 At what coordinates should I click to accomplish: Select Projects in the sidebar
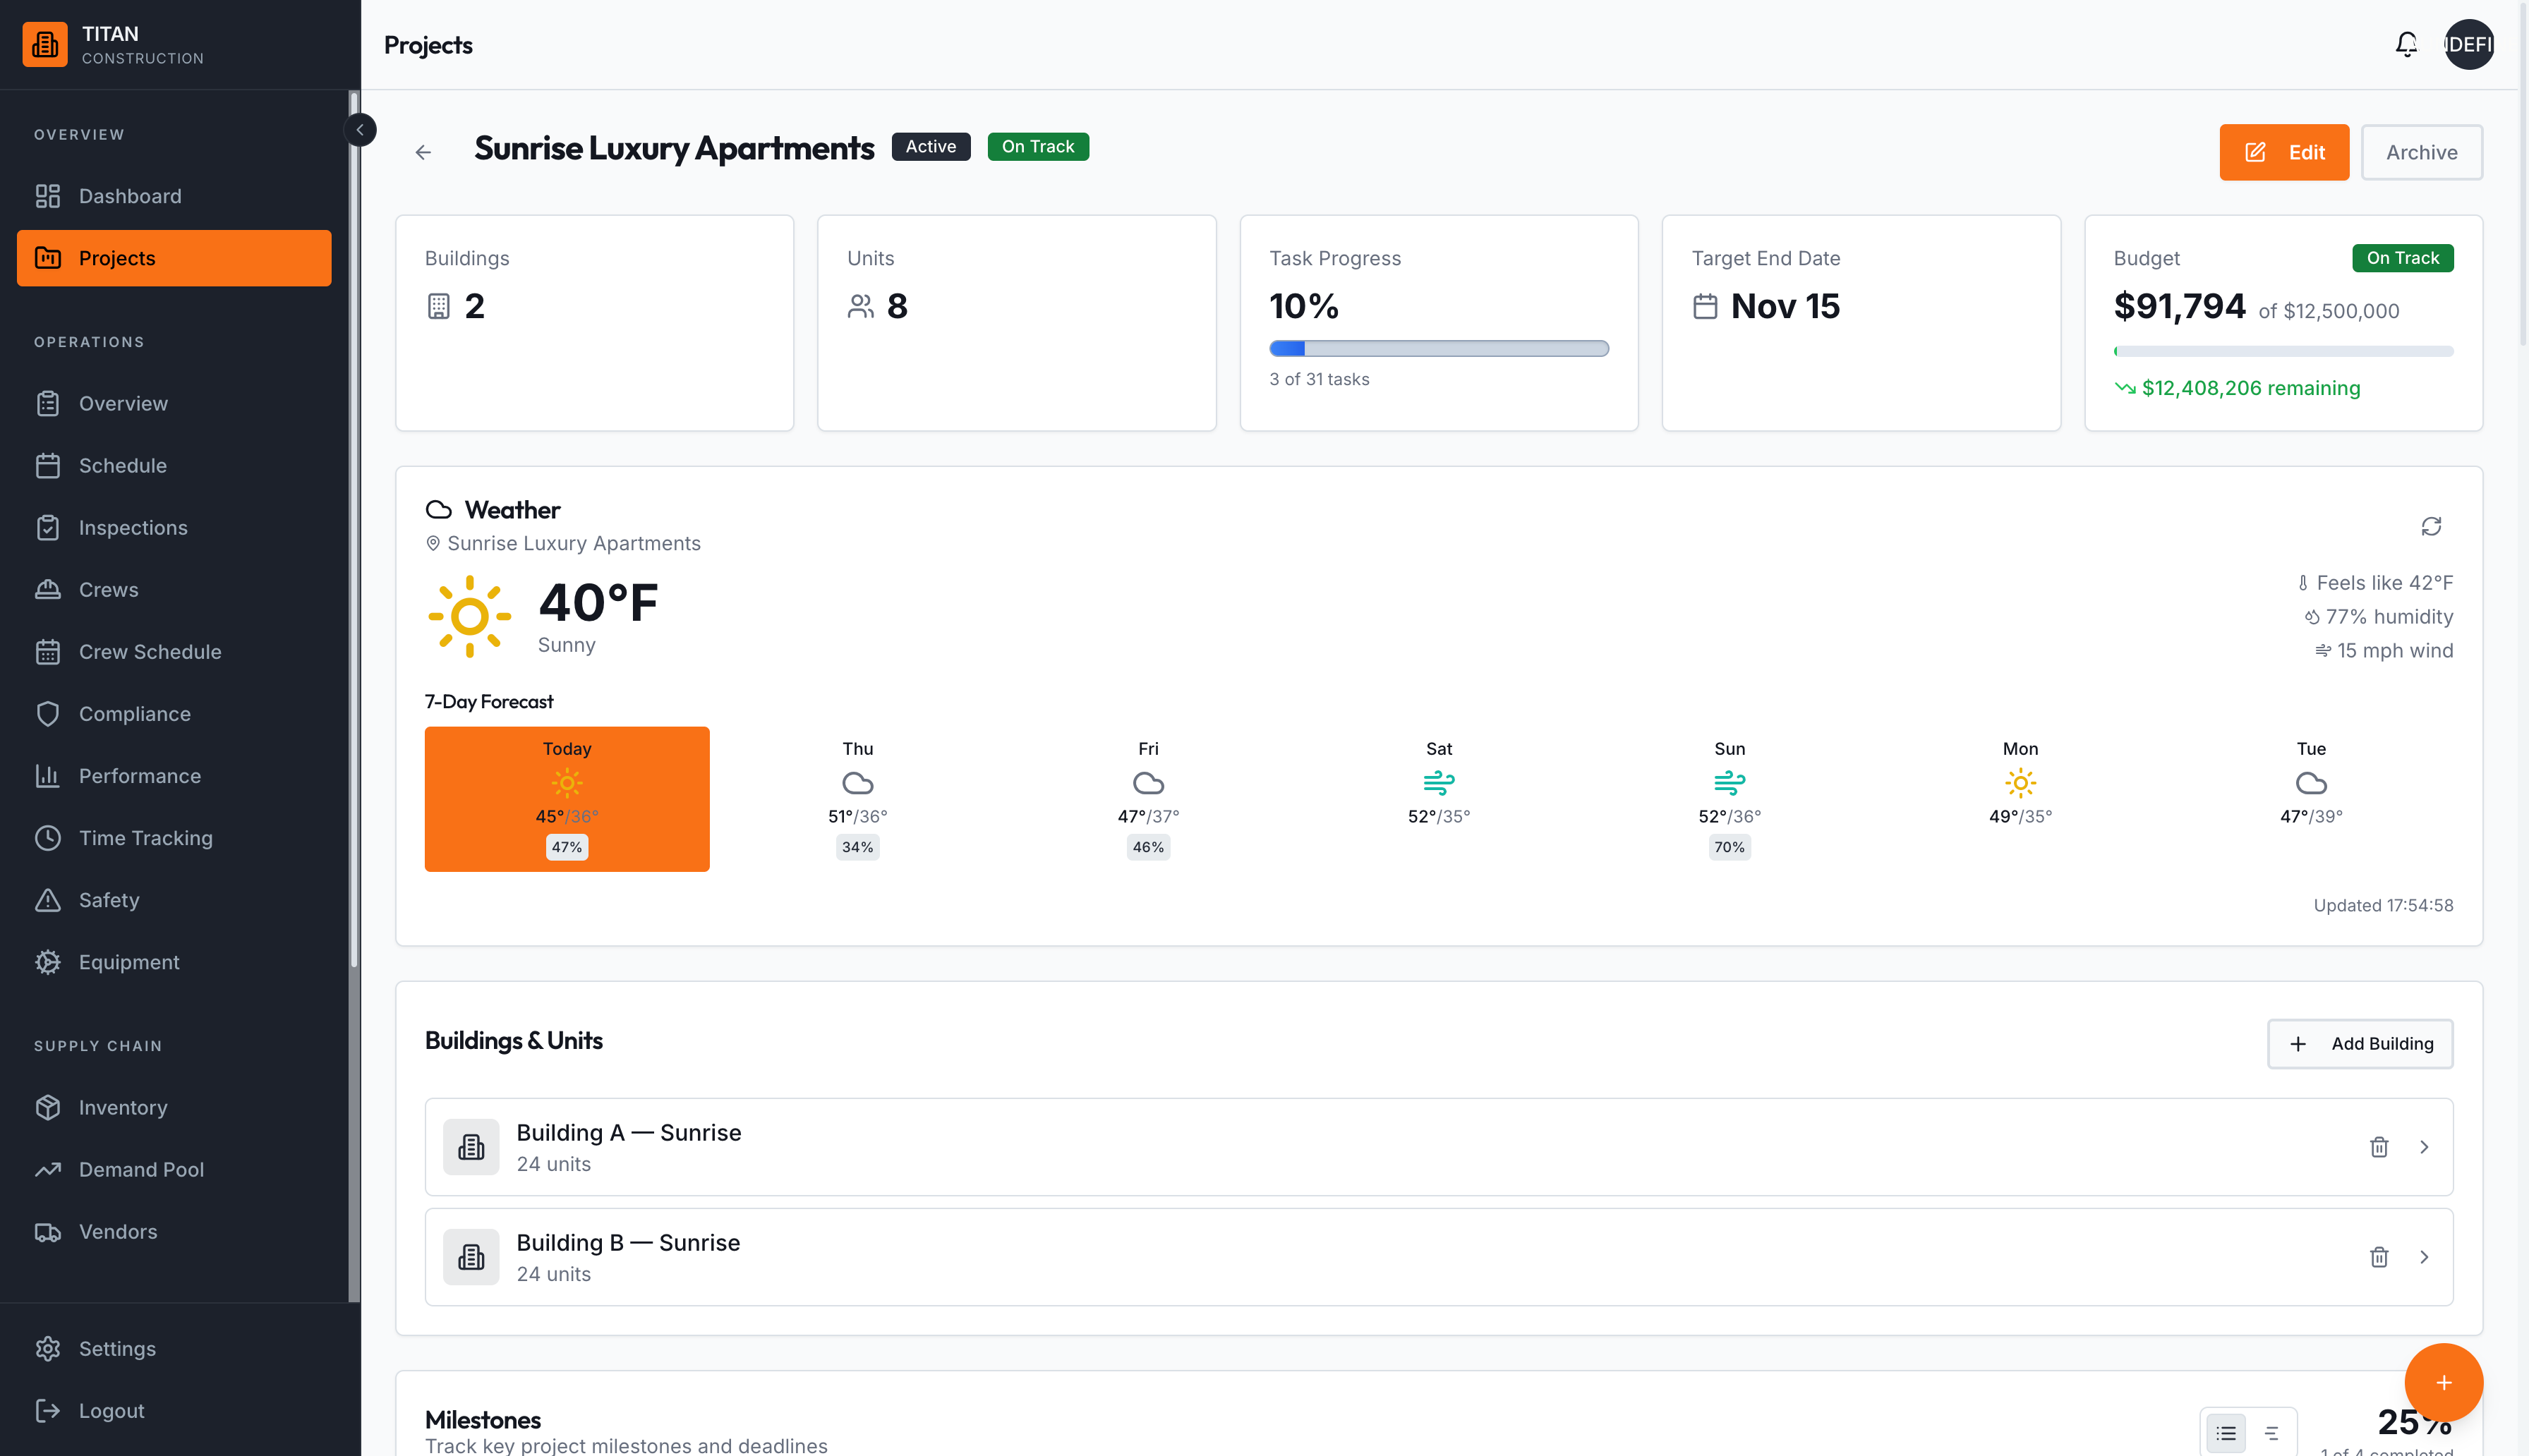click(174, 258)
